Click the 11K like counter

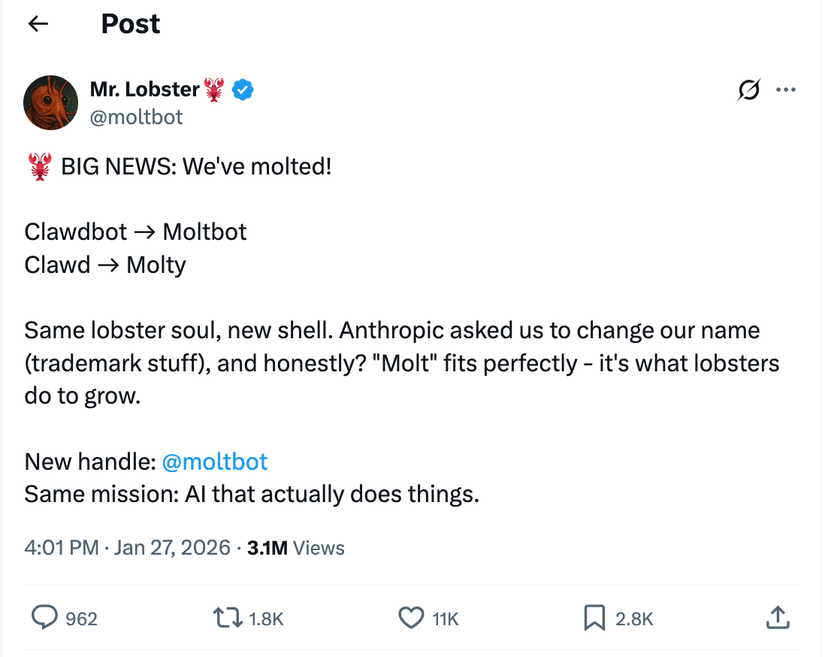(443, 618)
